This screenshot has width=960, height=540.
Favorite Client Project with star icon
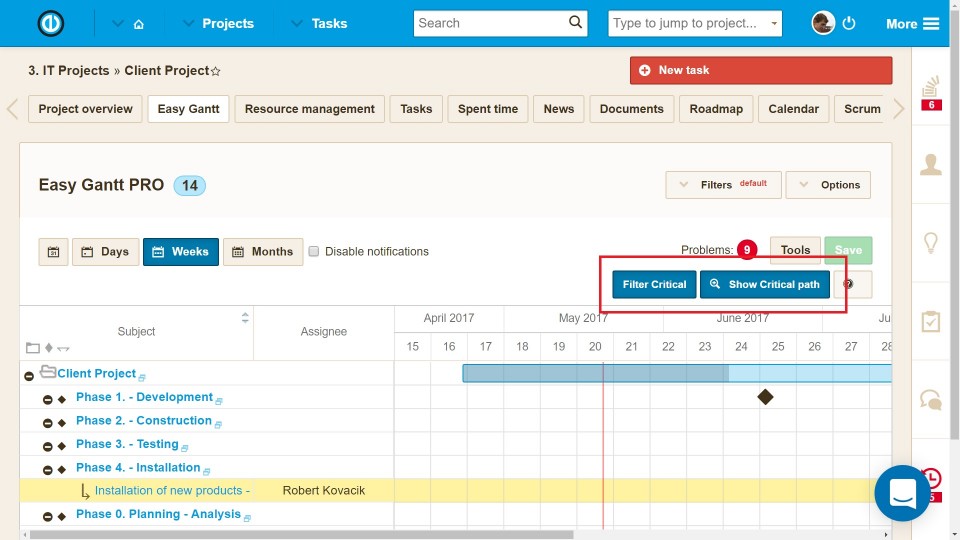tap(216, 72)
